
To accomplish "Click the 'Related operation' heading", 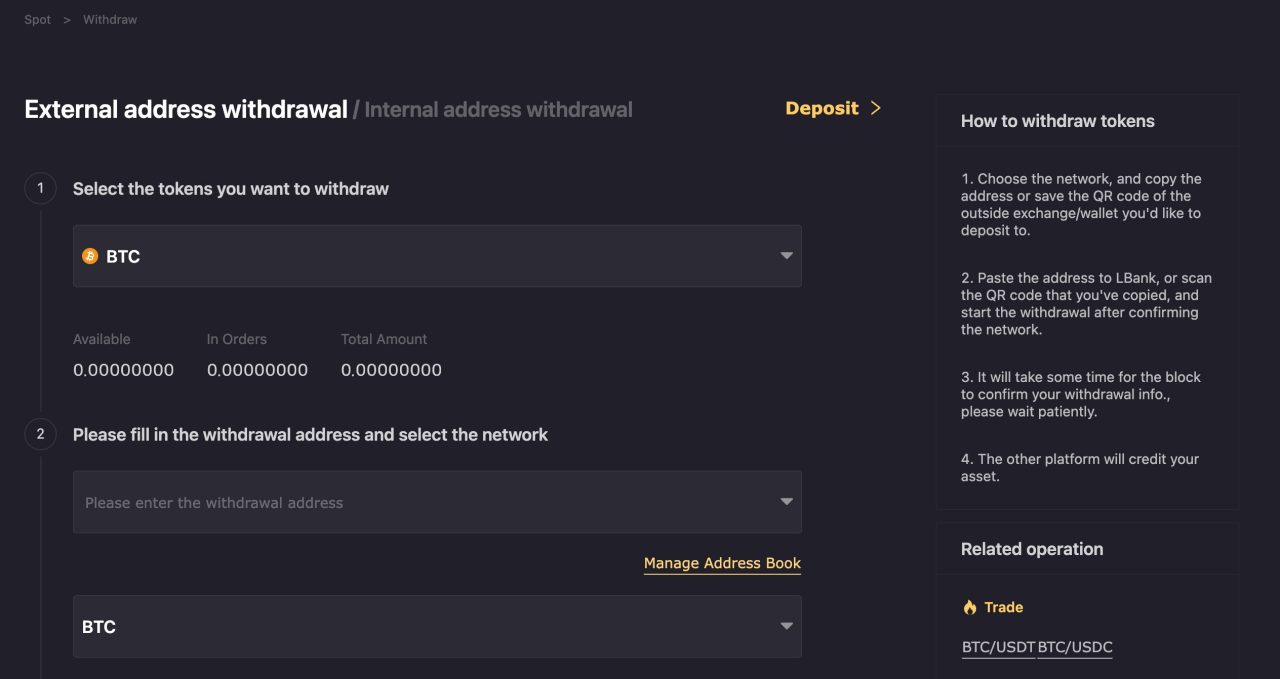I will (1032, 549).
